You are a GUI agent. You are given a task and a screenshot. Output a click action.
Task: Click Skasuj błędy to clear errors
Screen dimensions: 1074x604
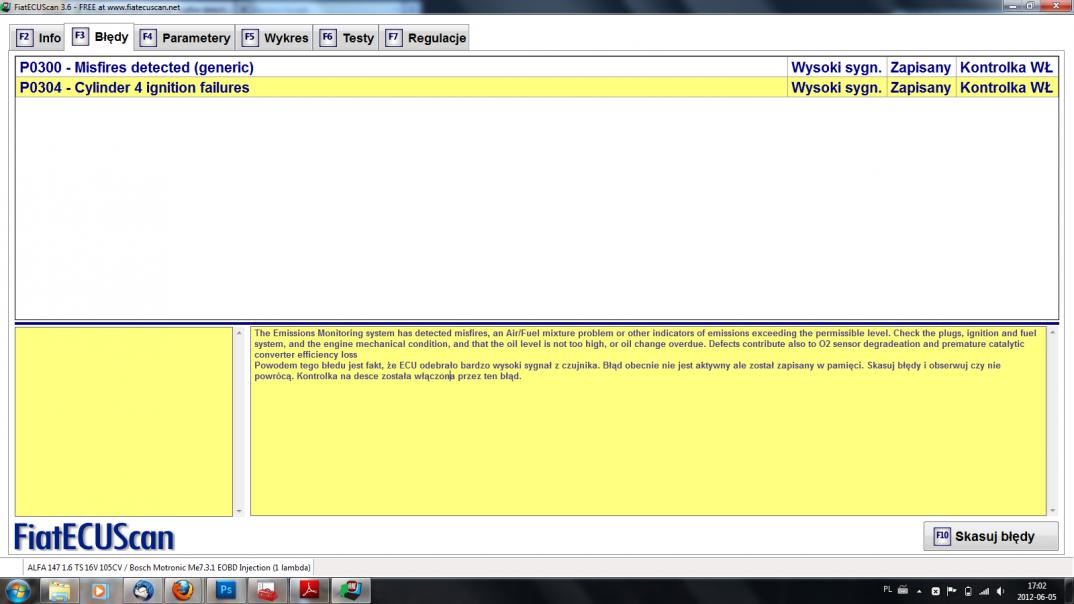pos(990,536)
